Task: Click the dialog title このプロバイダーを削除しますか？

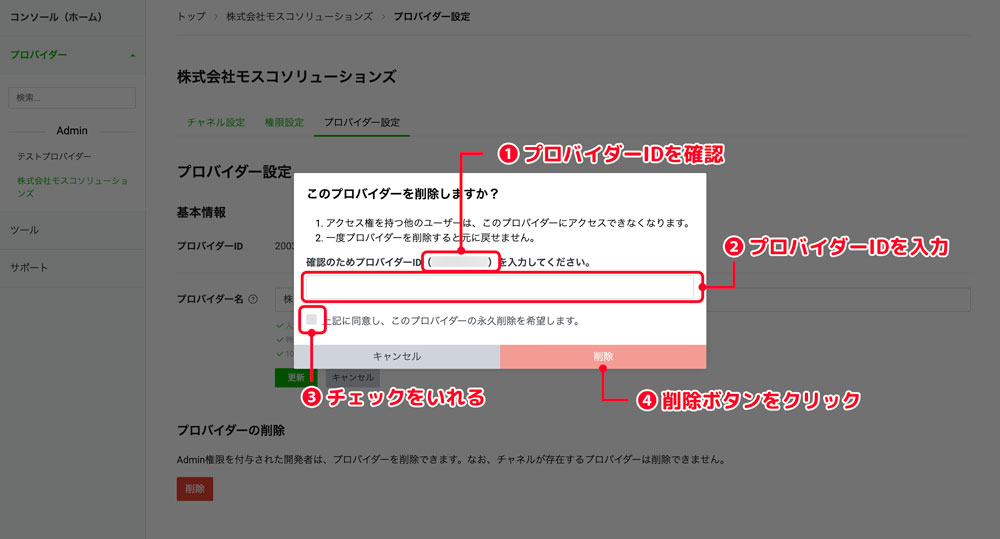Action: pos(402,194)
